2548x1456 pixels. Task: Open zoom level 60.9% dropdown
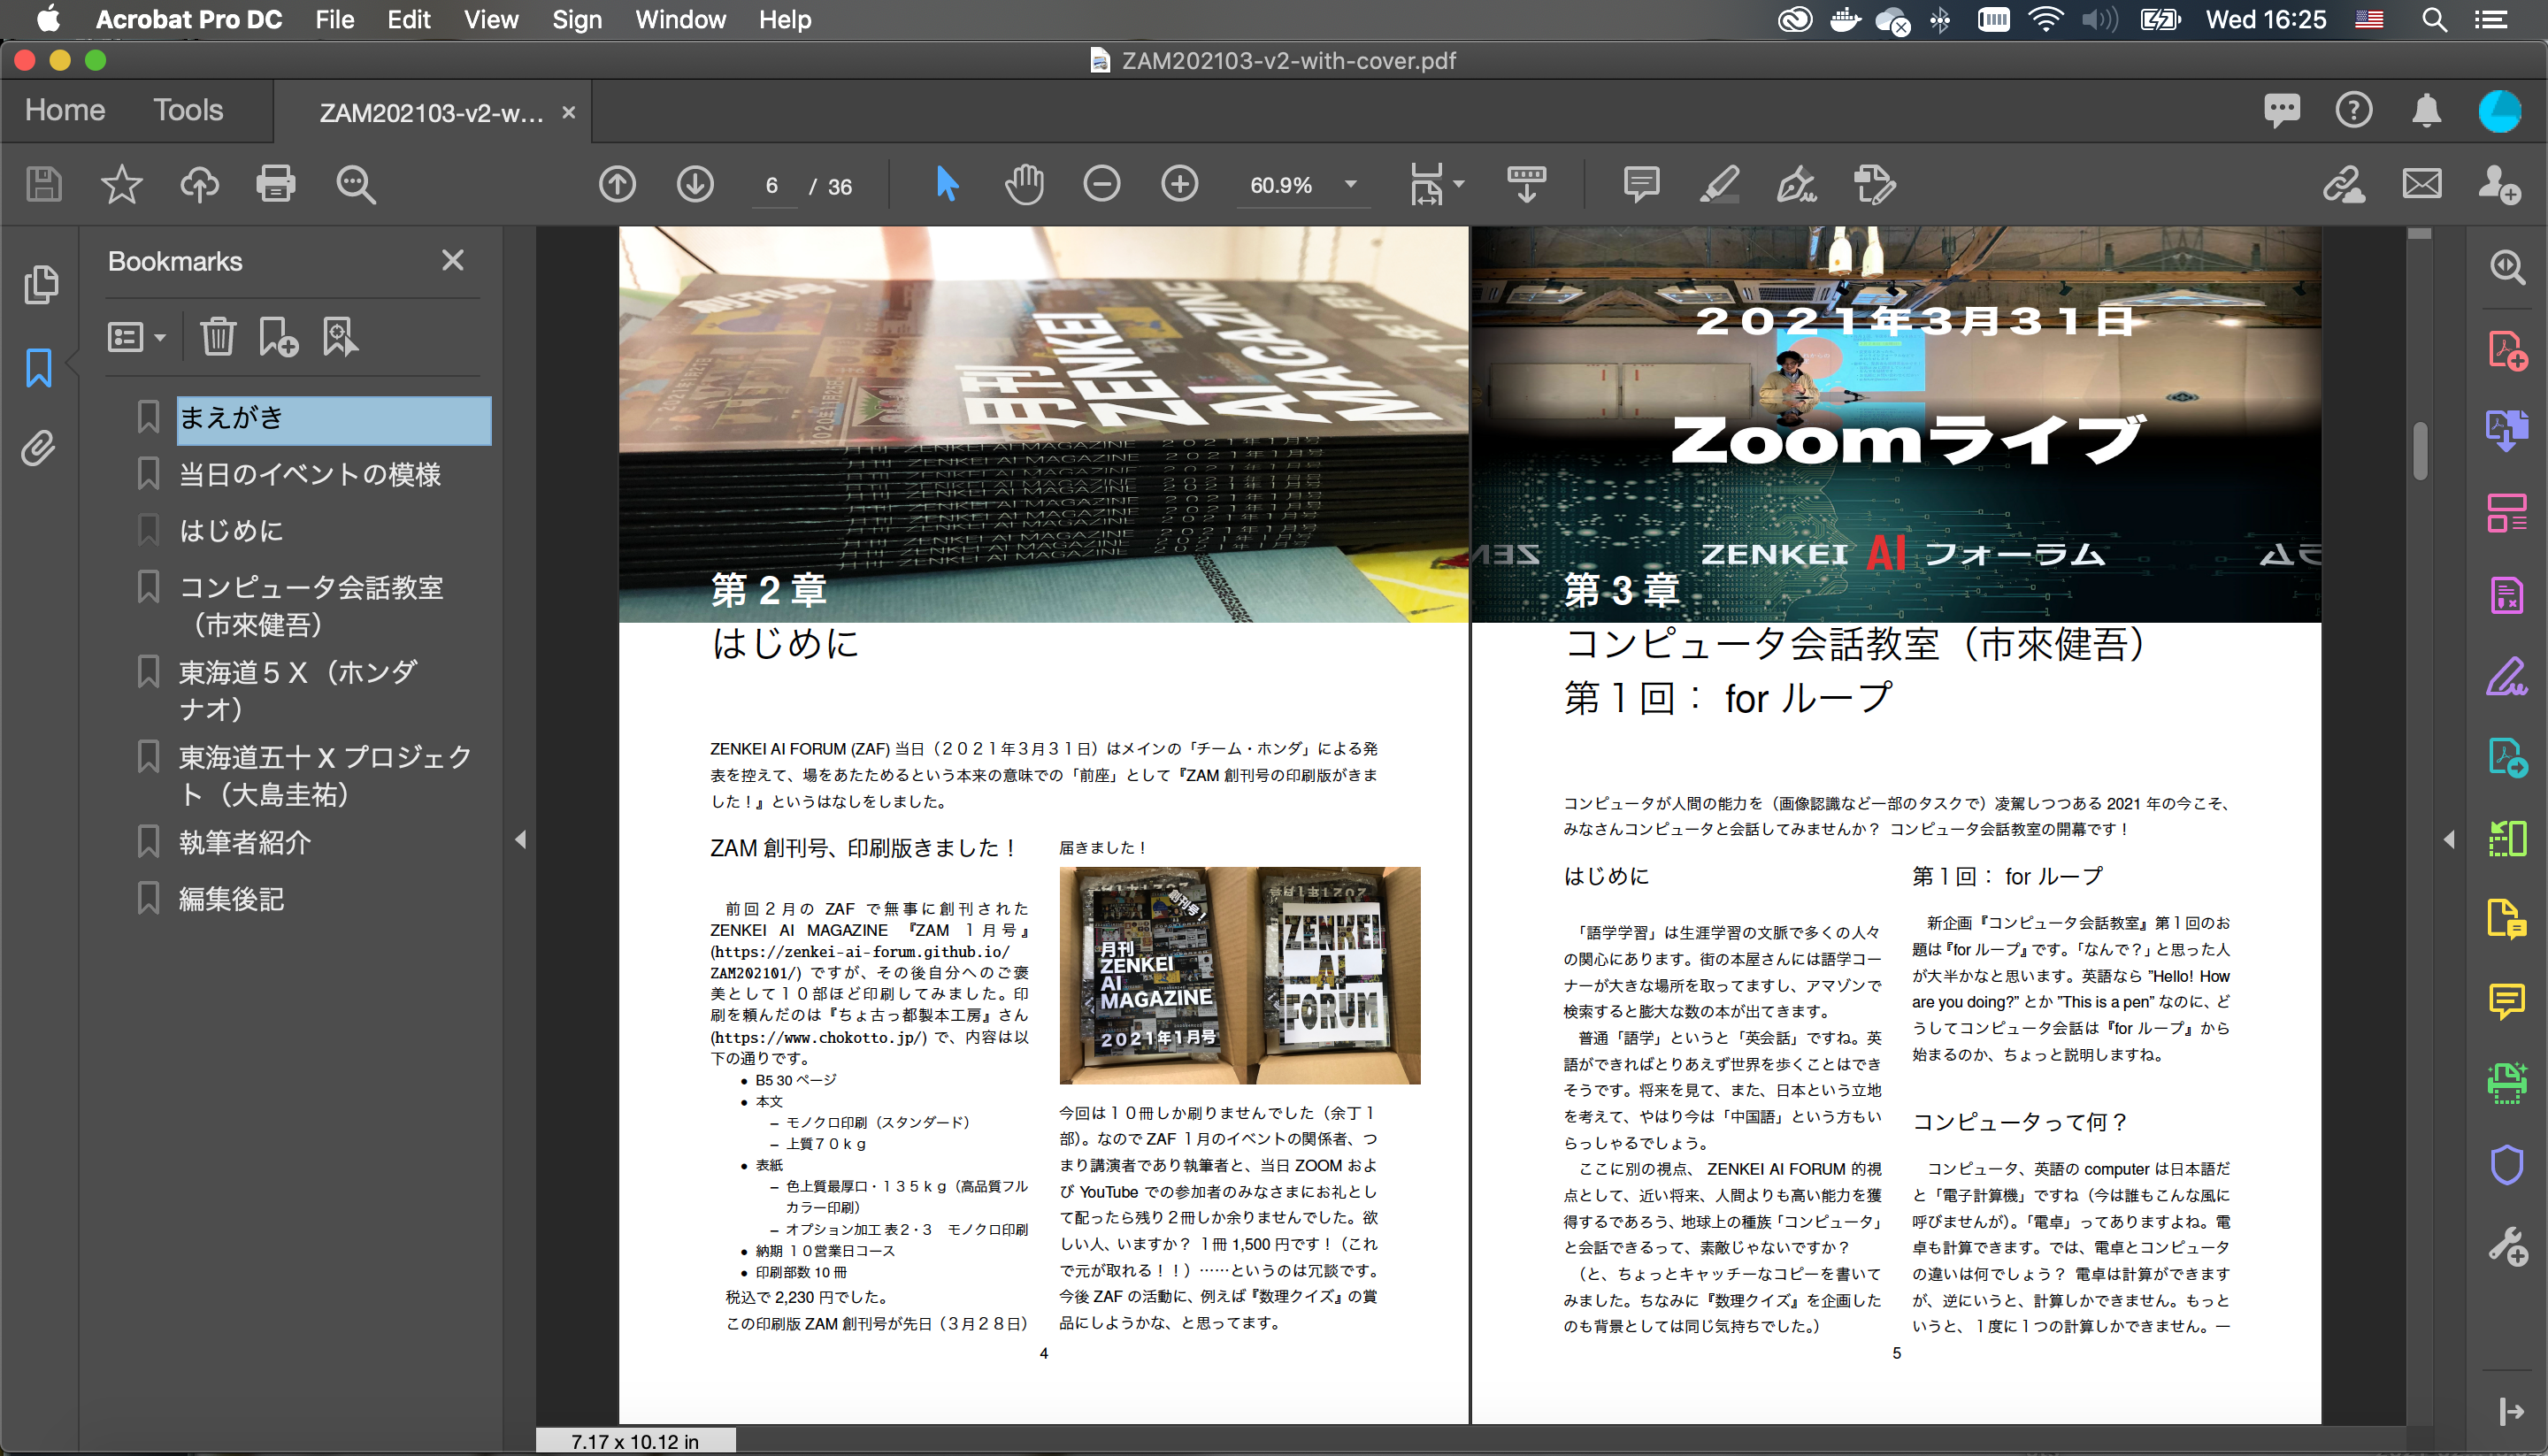[x=1350, y=184]
